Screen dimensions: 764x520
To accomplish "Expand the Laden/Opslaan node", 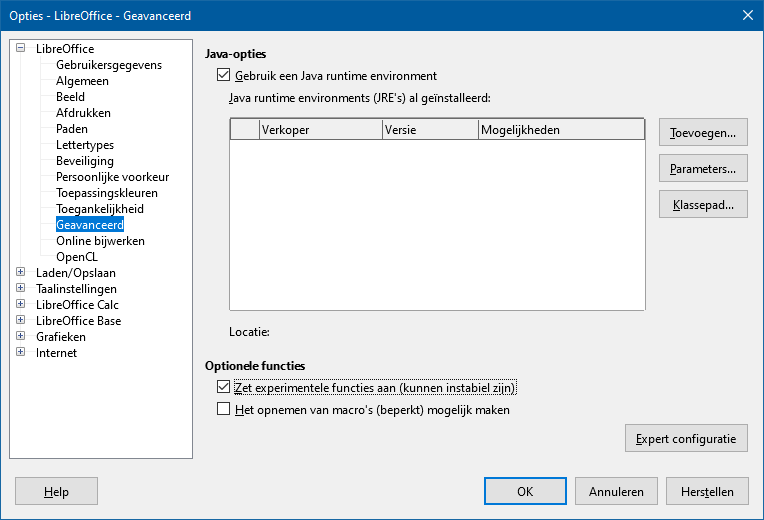I will pos(20,272).
